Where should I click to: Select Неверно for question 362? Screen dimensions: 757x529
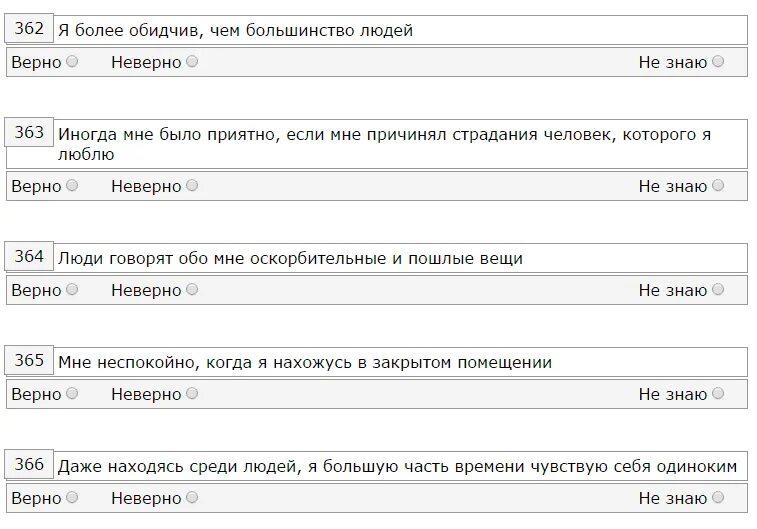192,61
